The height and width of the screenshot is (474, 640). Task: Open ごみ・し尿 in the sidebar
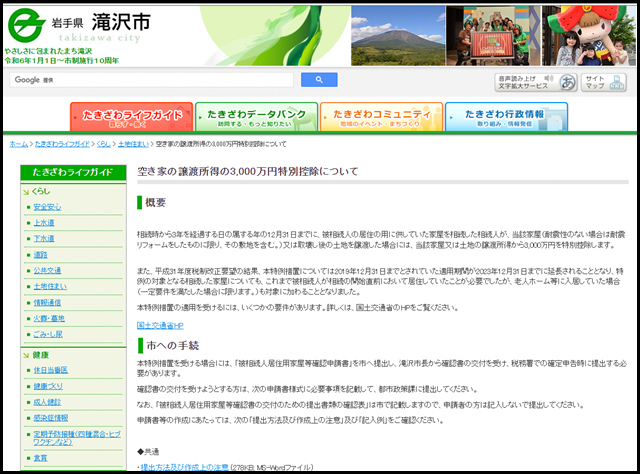(x=48, y=334)
